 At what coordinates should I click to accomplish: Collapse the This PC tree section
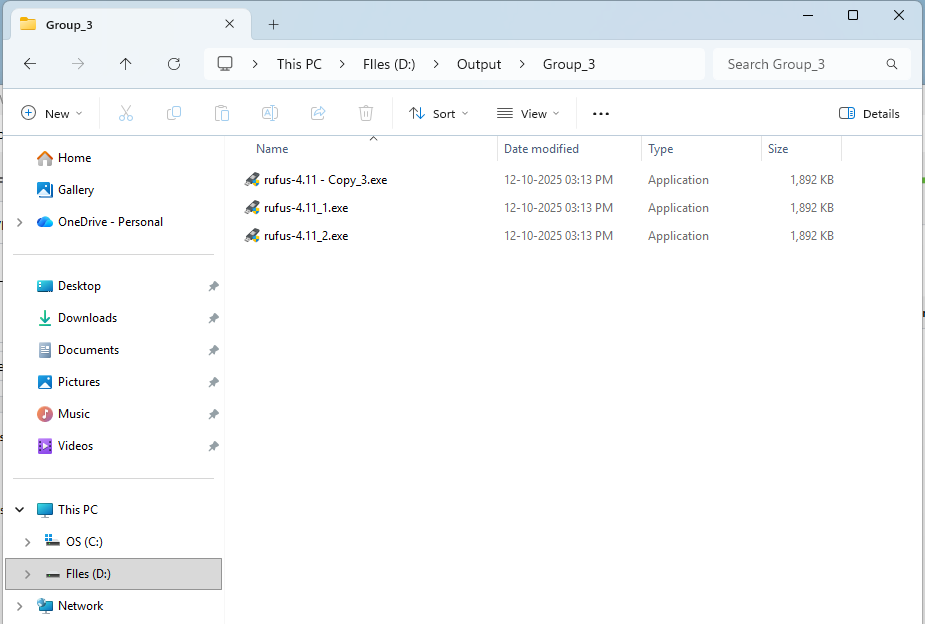(x=18, y=509)
